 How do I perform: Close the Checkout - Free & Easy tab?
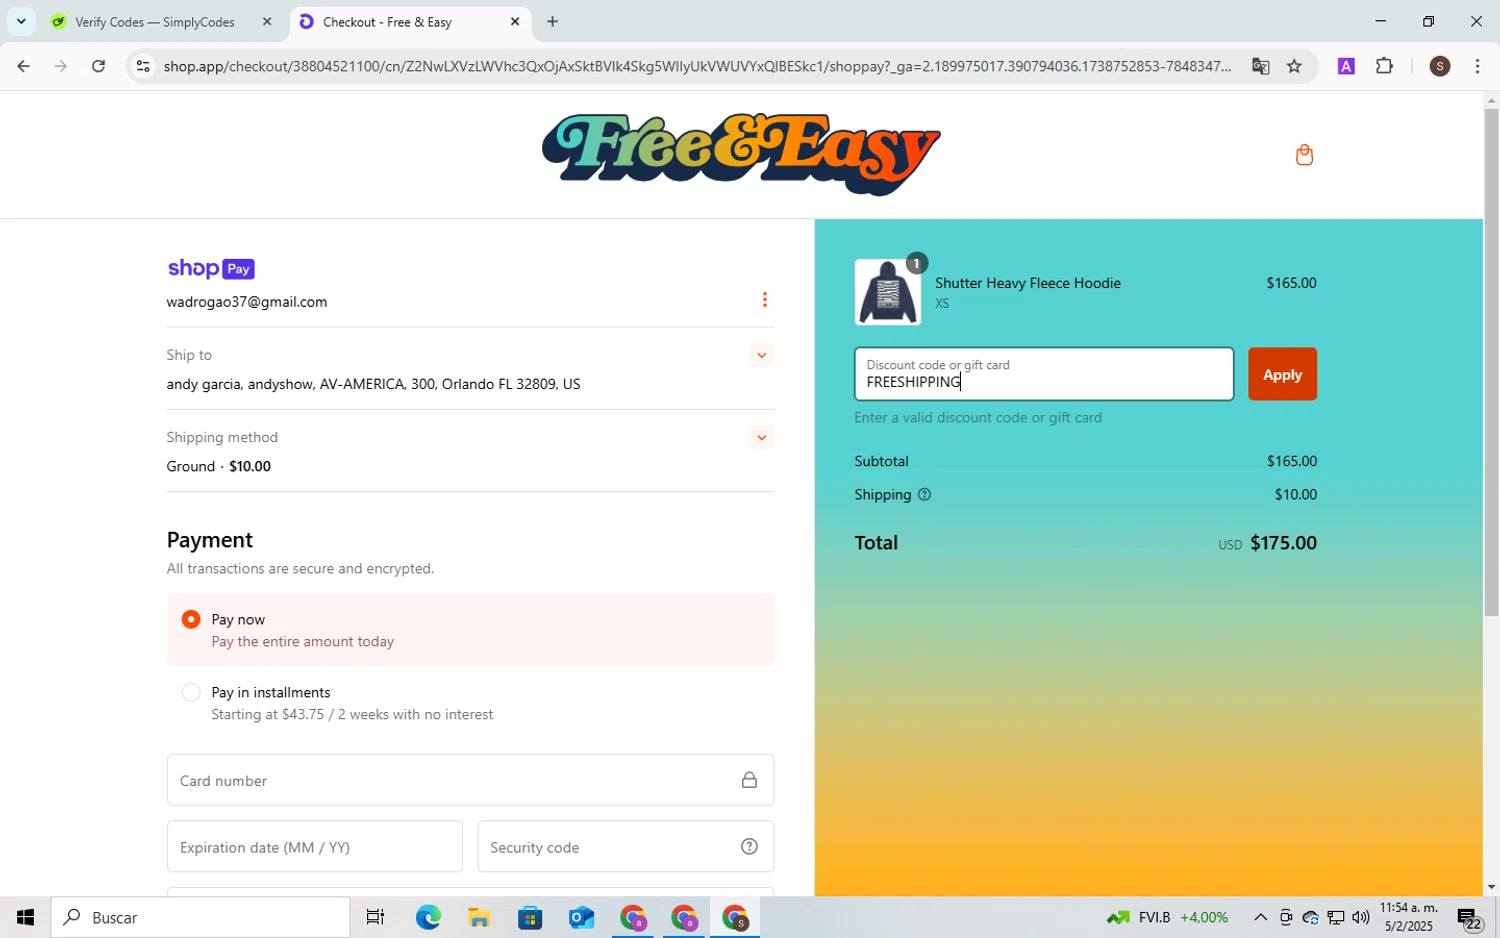pos(515,22)
